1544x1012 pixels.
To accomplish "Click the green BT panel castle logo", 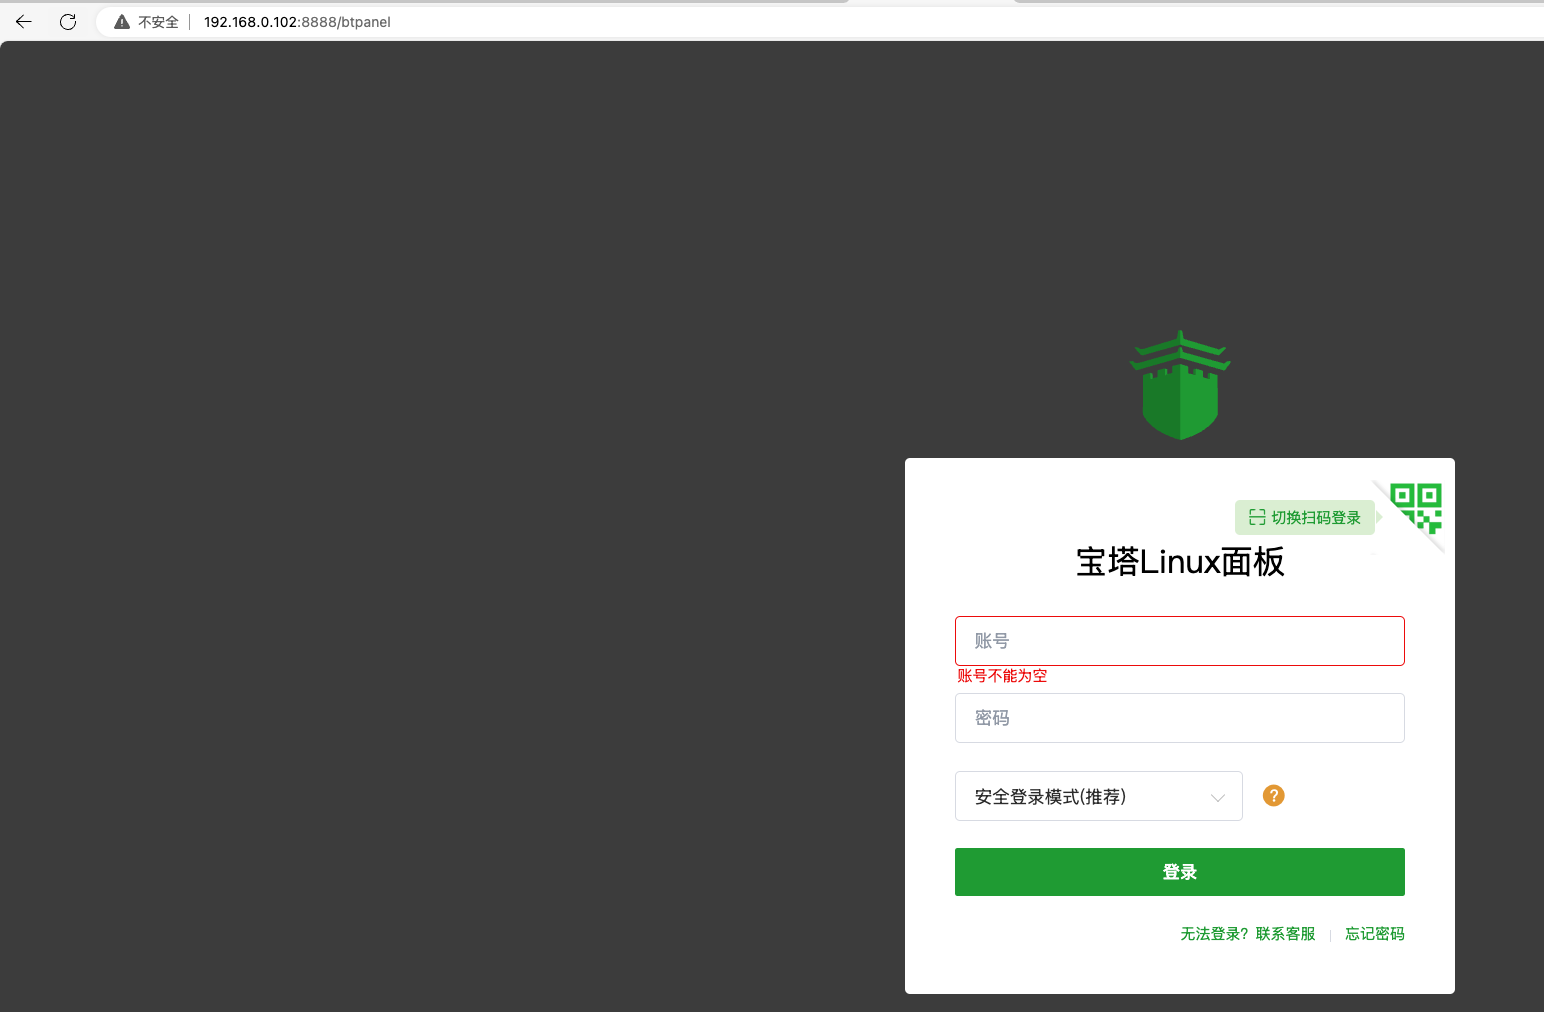I will 1180,385.
